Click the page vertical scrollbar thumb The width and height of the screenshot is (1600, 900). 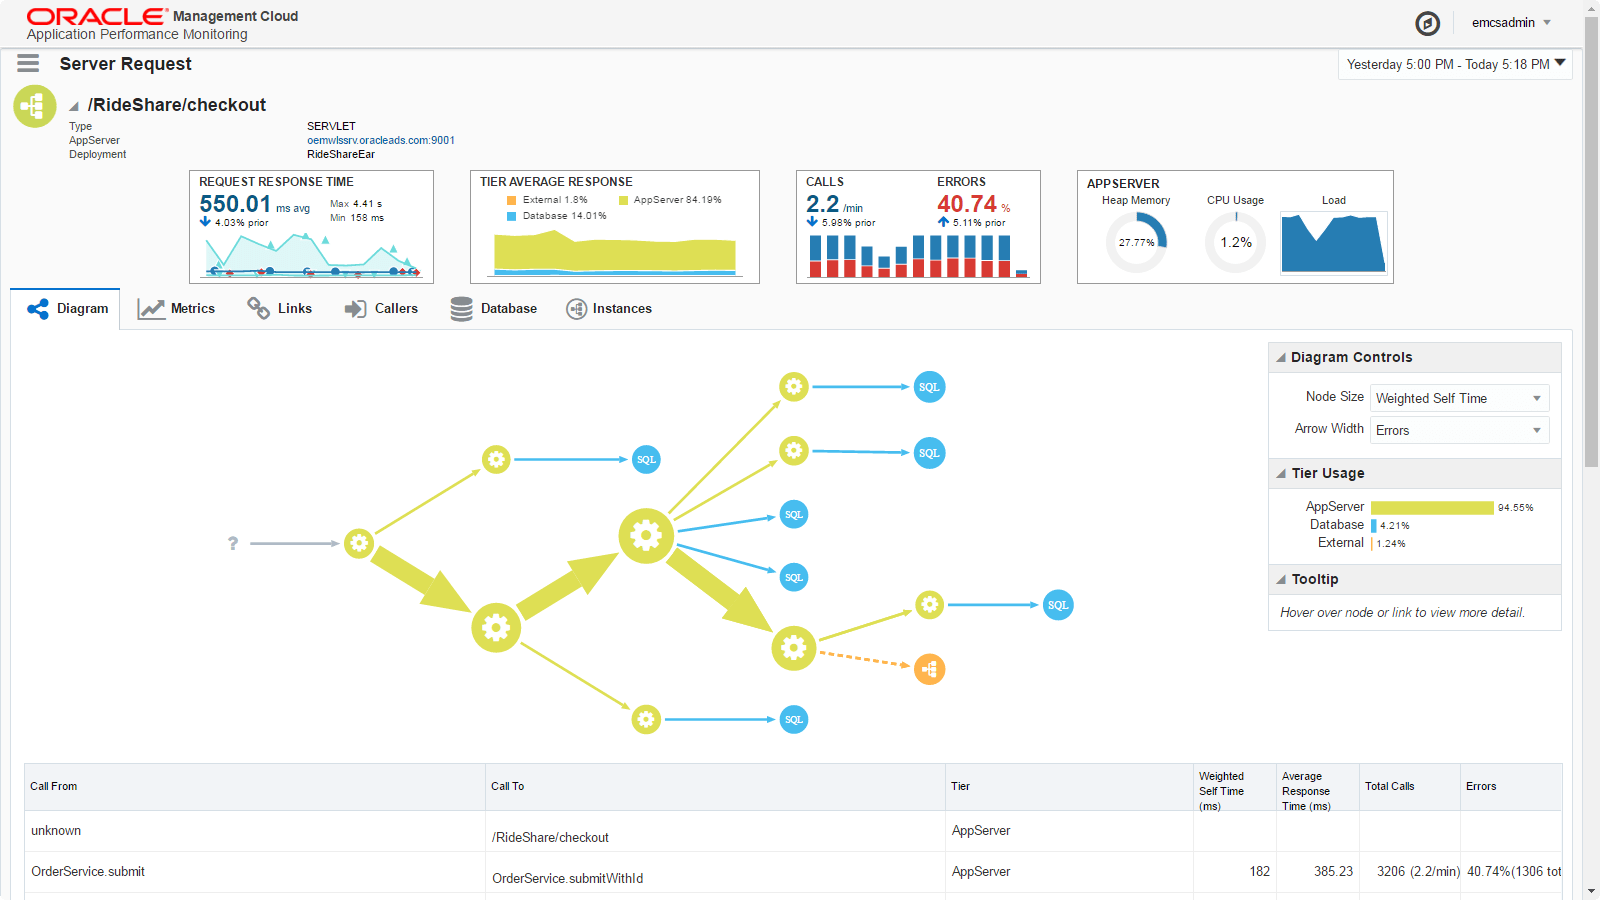click(1592, 243)
